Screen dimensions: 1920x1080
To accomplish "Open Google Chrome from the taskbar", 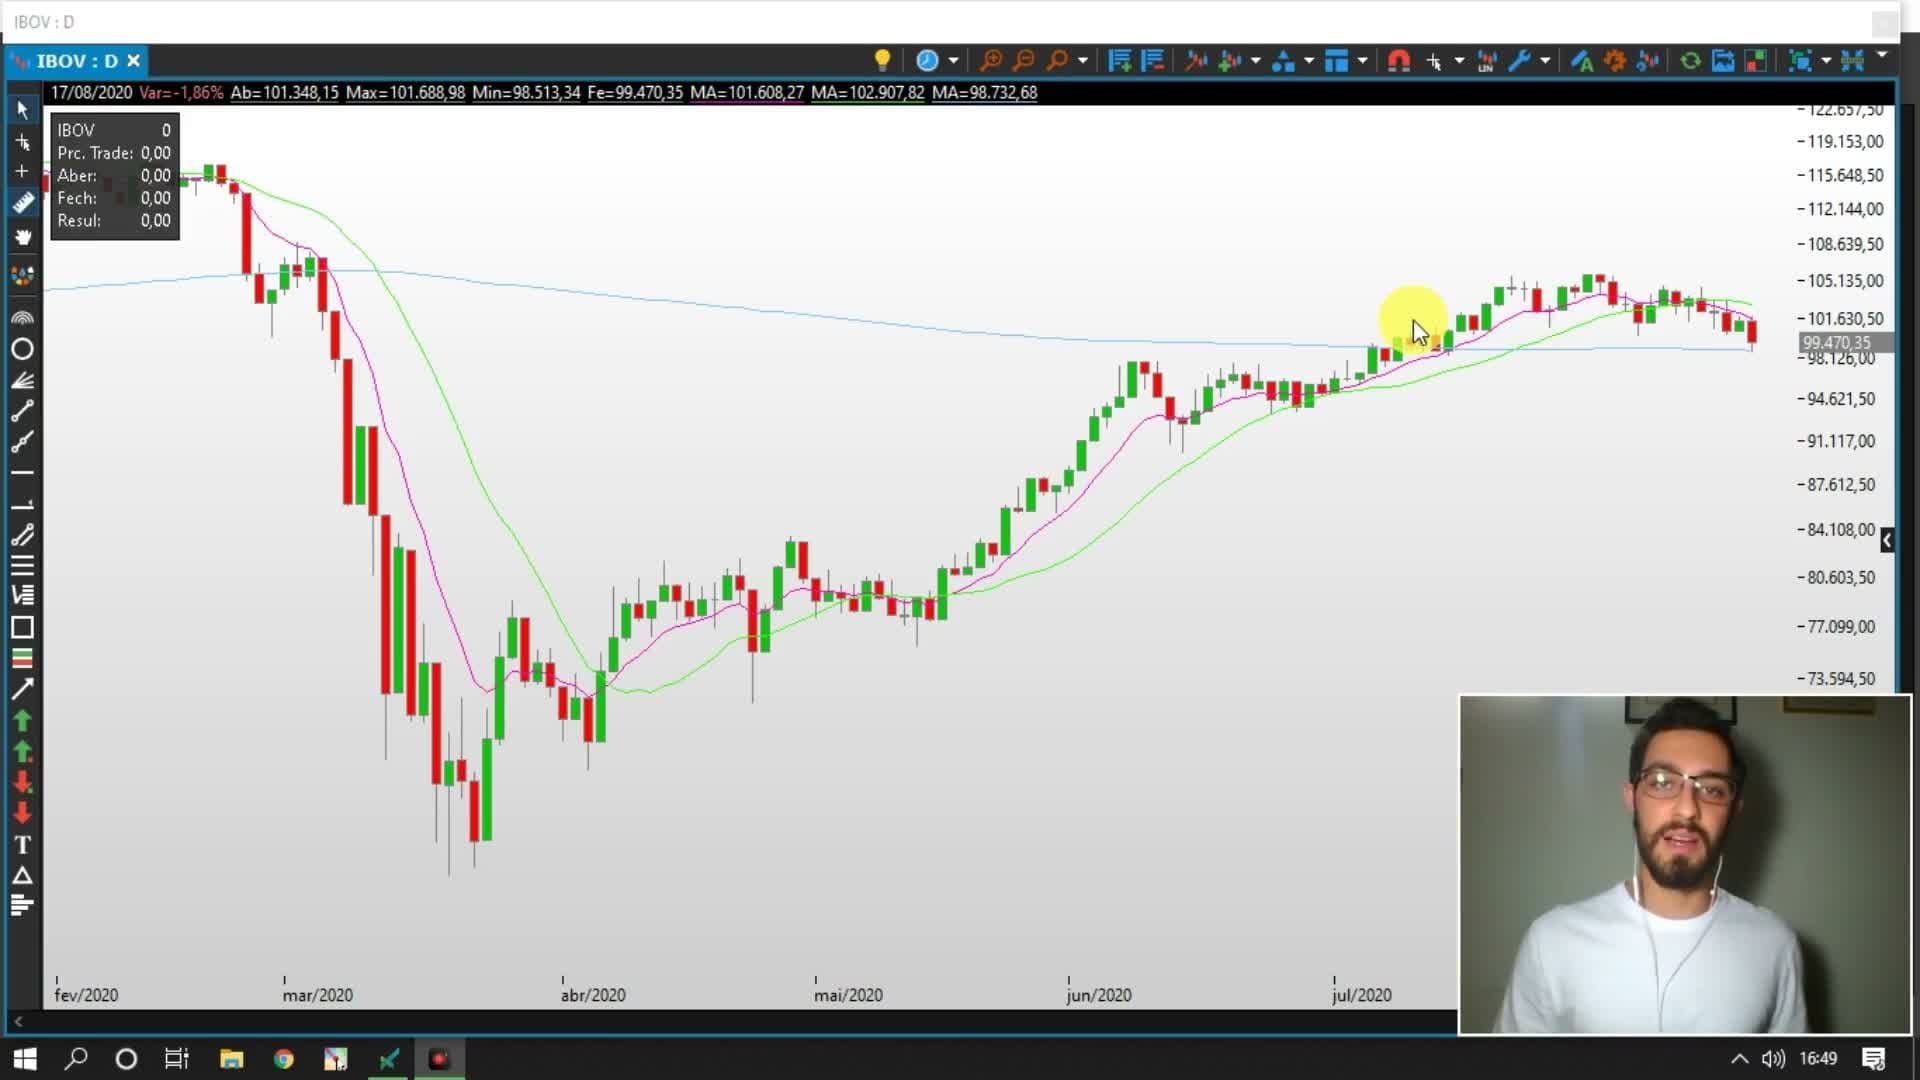I will coord(284,1058).
